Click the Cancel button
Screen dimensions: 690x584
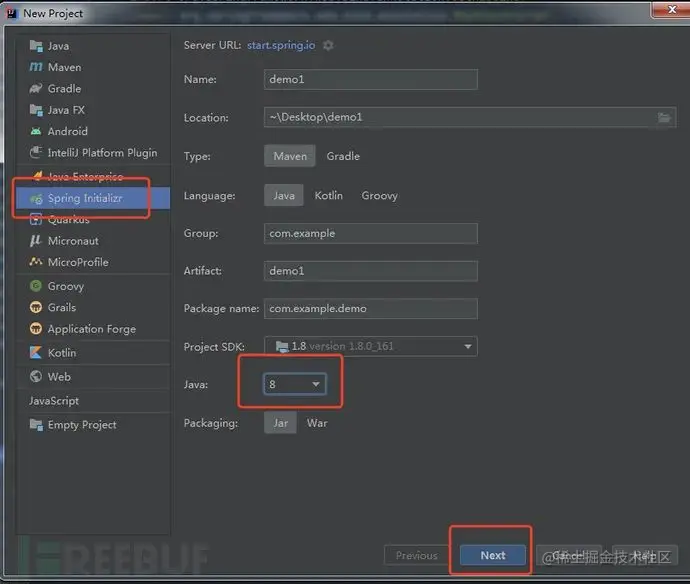tap(569, 555)
